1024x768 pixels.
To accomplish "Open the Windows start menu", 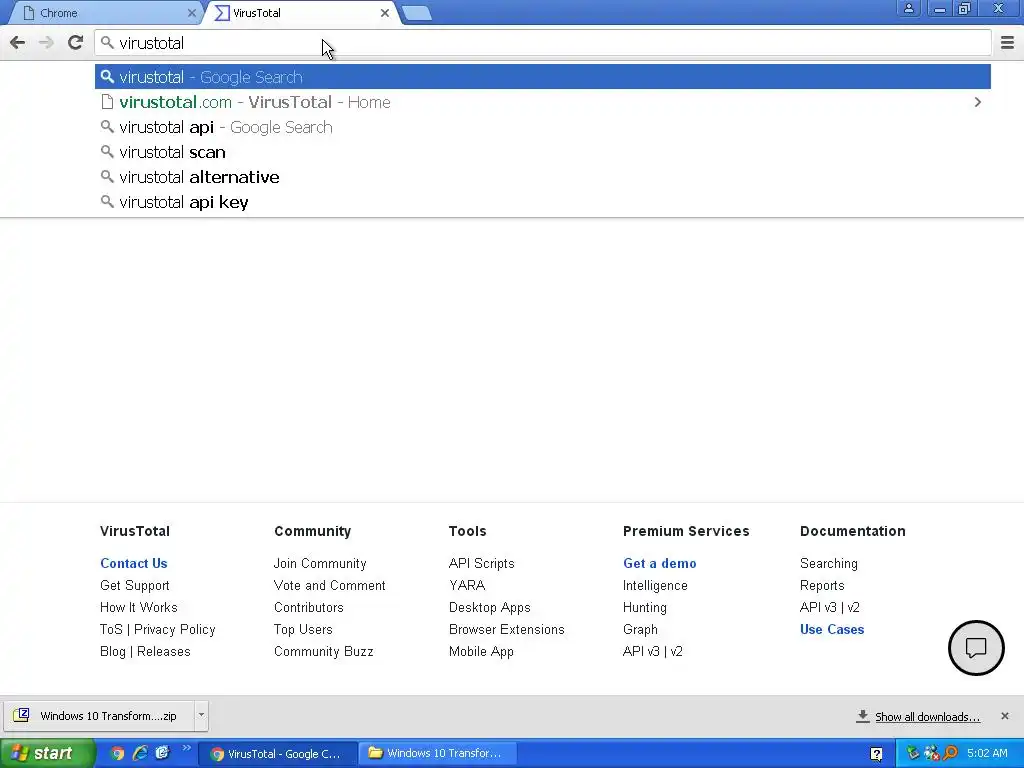I will click(x=46, y=754).
